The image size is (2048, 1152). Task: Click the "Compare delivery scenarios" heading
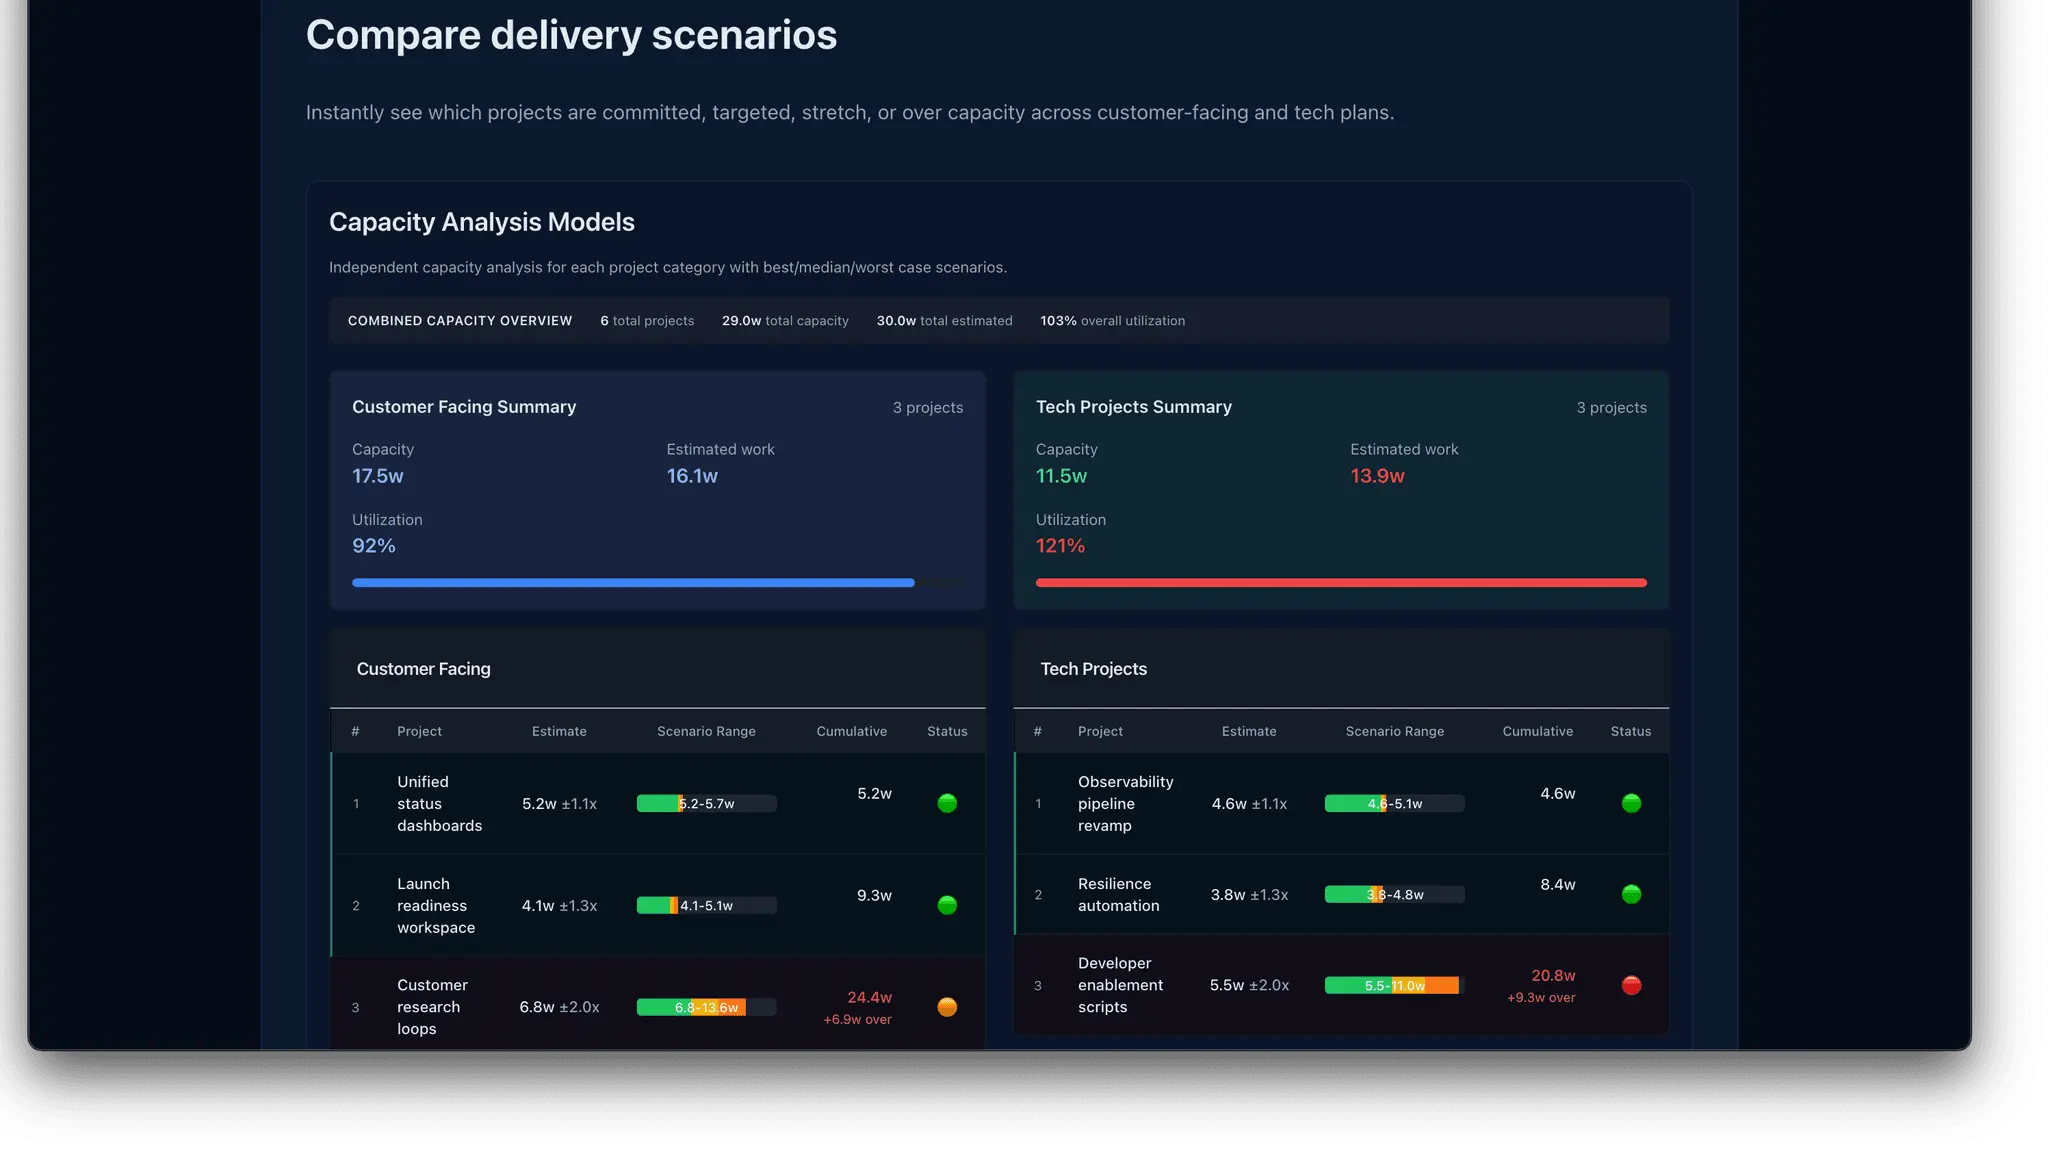coord(571,35)
